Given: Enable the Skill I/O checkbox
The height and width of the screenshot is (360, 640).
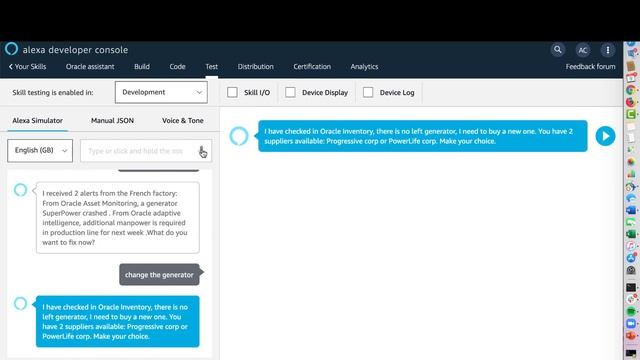Looking at the screenshot, I should (x=232, y=92).
